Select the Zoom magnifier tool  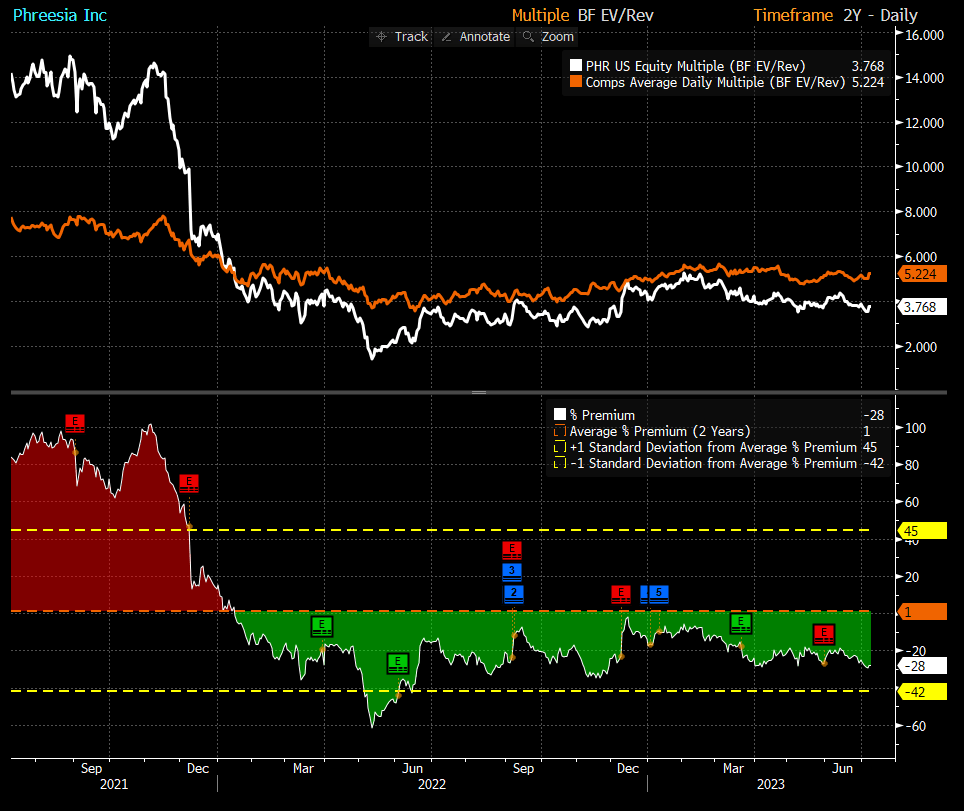(x=547, y=37)
